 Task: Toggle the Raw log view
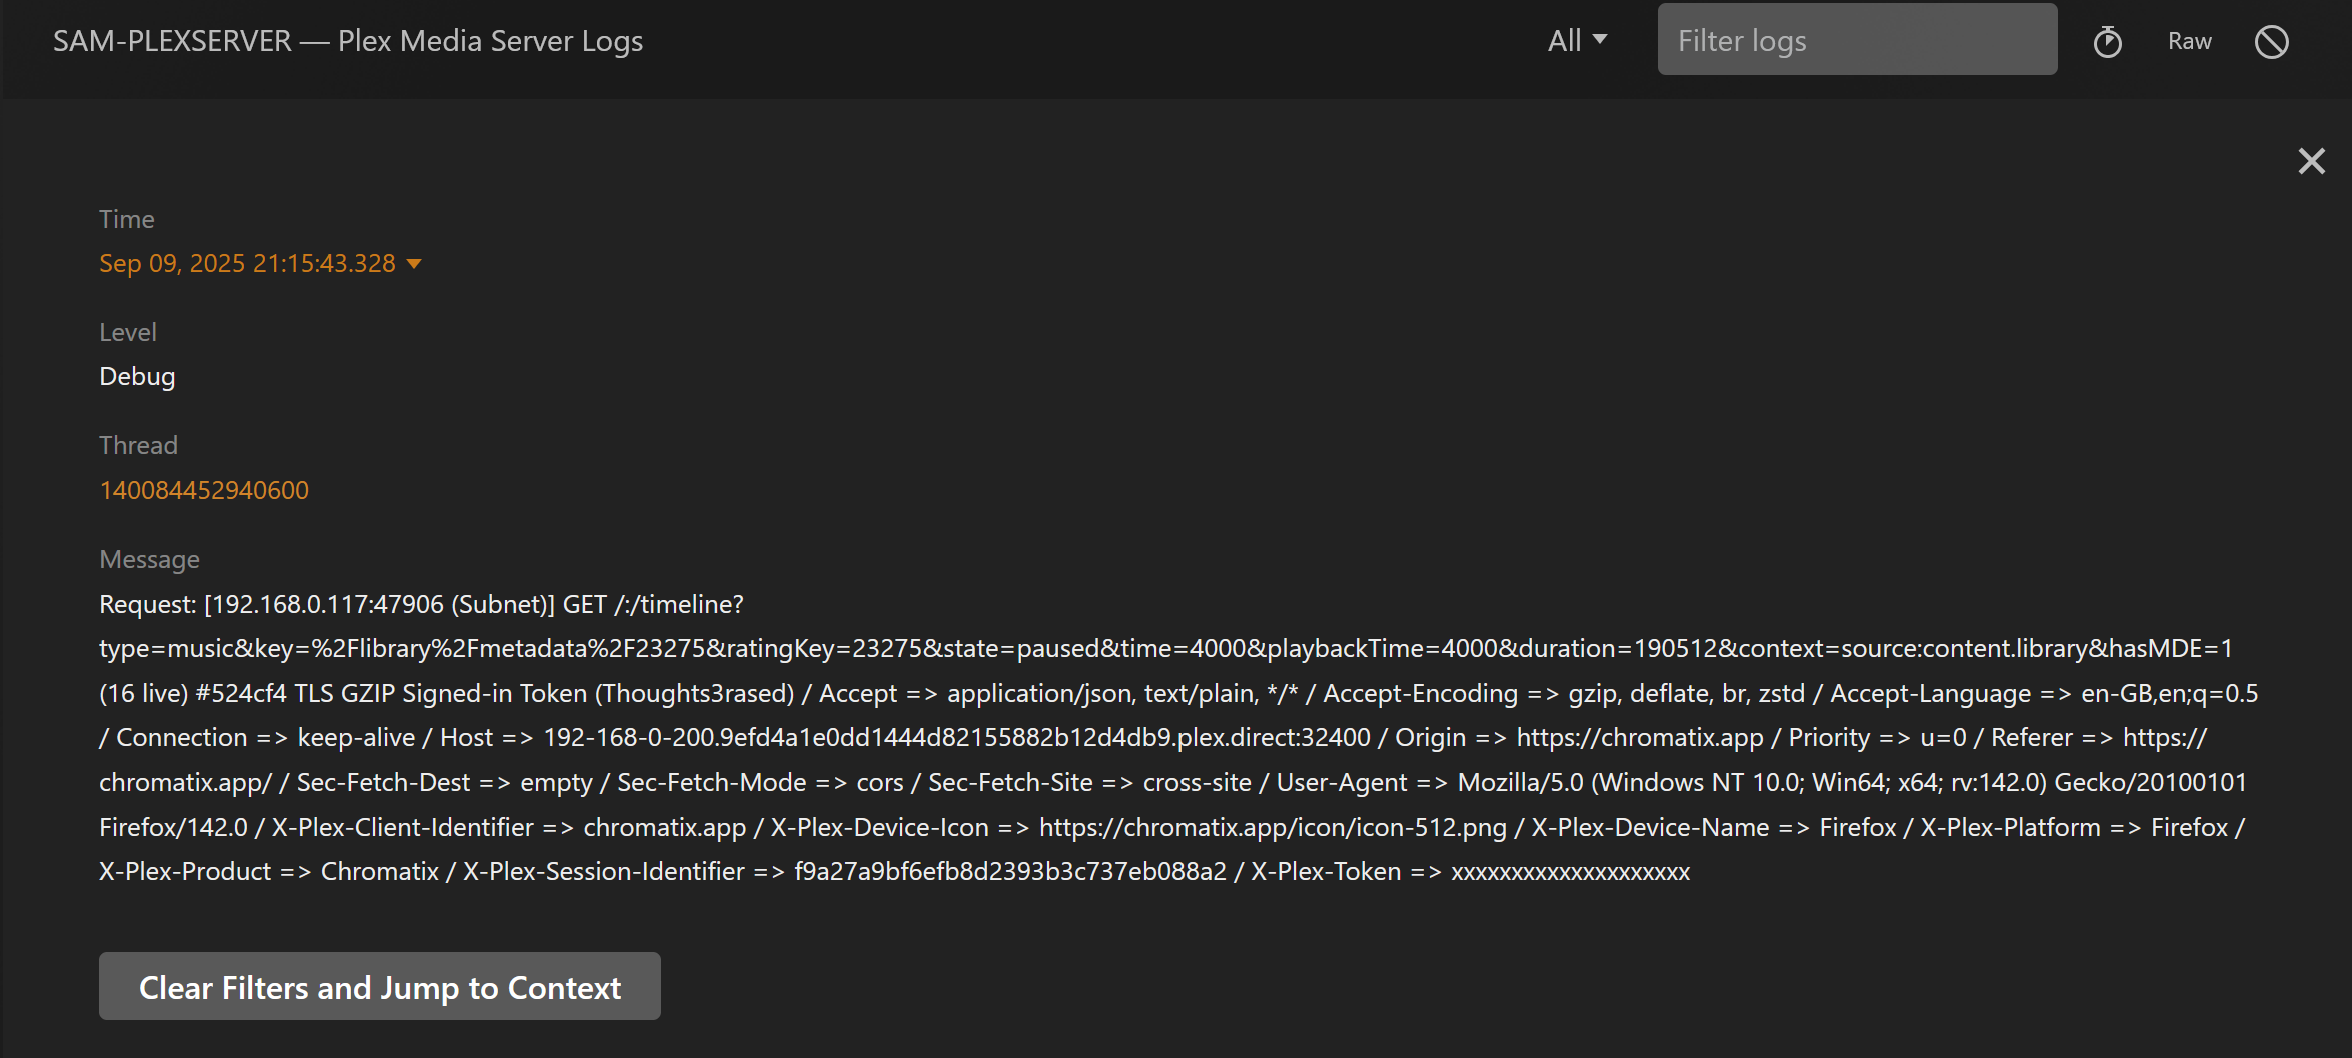pyautogui.click(x=2189, y=42)
